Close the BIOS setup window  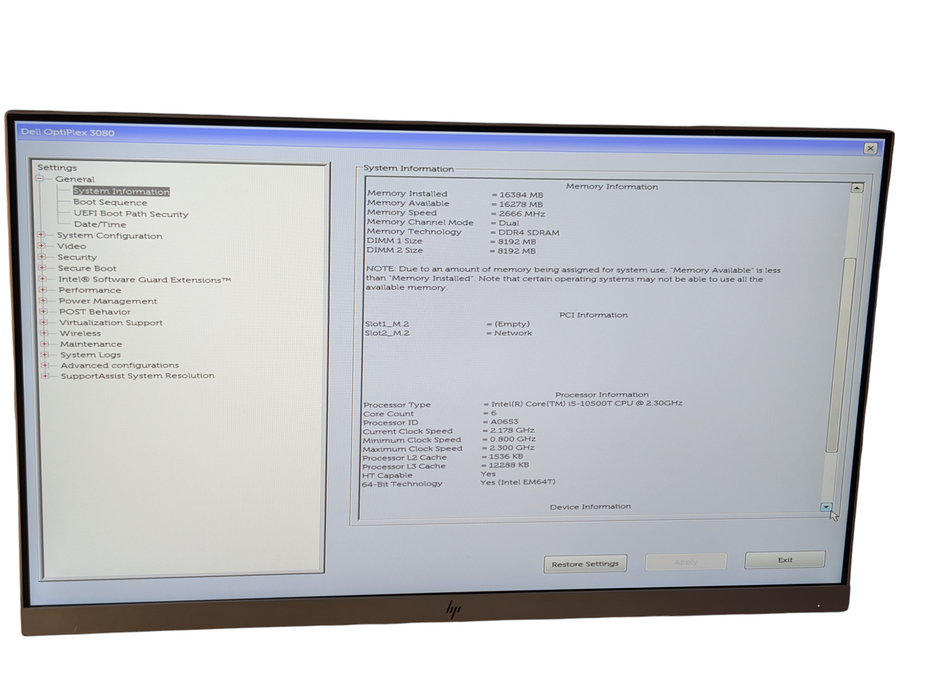(870, 148)
